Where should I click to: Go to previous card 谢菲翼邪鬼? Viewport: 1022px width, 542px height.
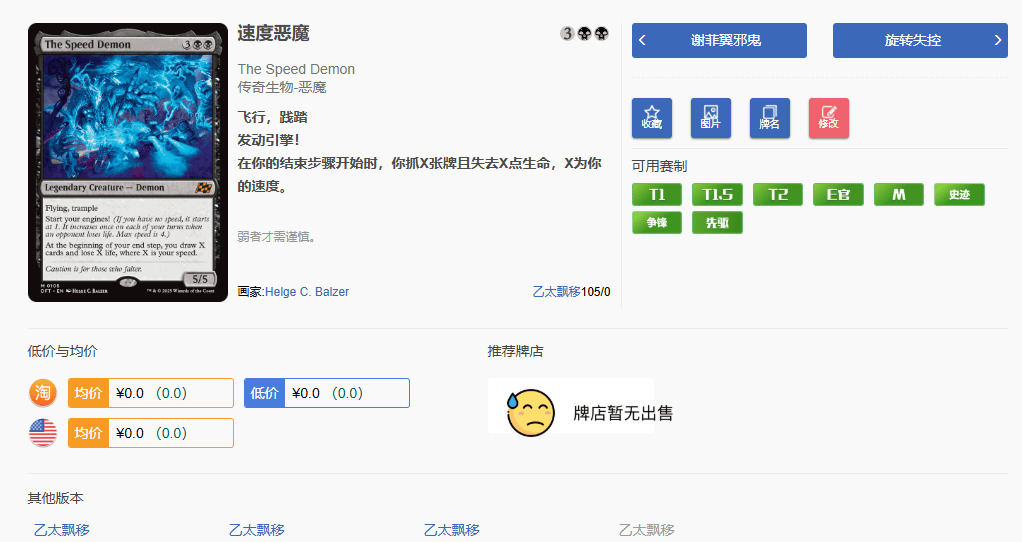click(x=719, y=40)
